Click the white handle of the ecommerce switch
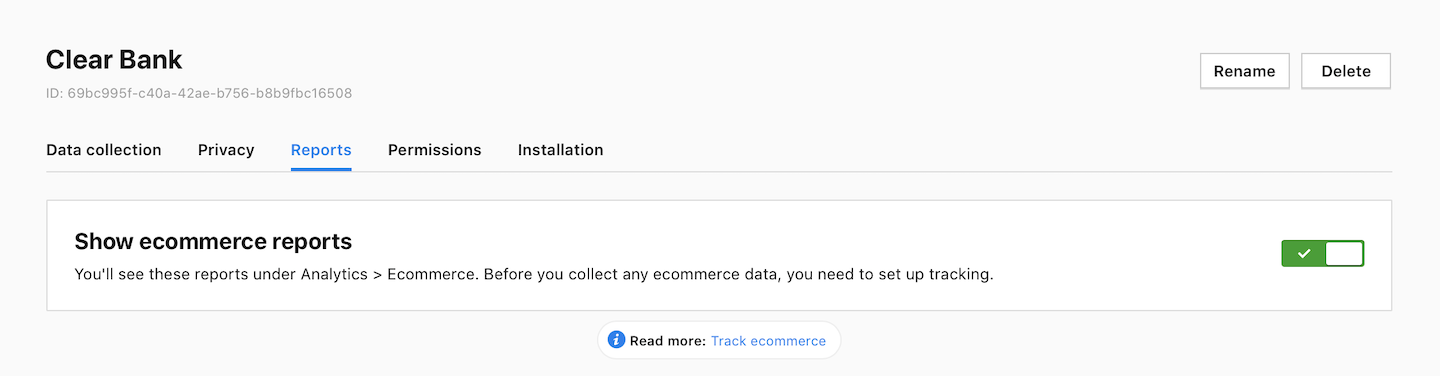Screen dimensions: 1440x376 point(1344,254)
